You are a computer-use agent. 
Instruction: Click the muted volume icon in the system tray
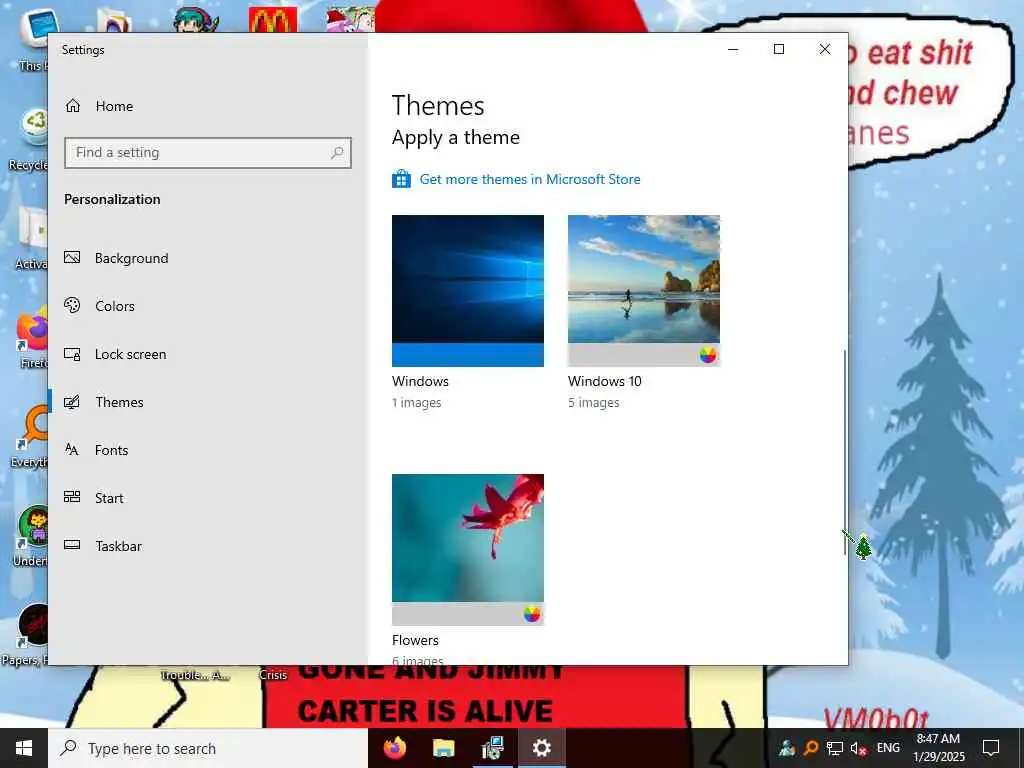[x=858, y=748]
